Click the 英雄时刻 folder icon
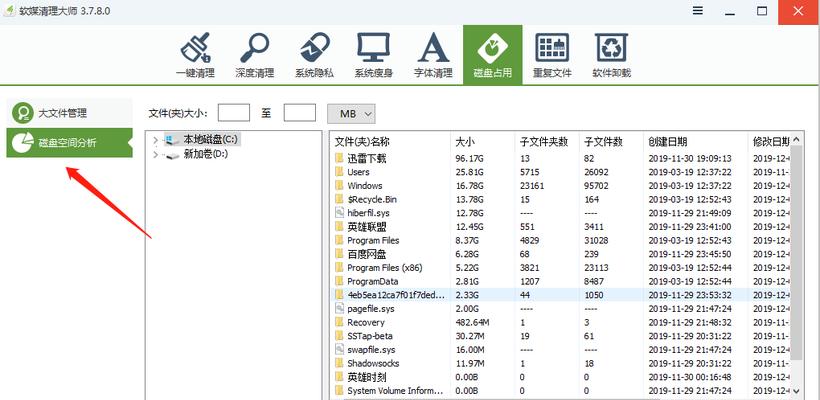 pos(339,377)
